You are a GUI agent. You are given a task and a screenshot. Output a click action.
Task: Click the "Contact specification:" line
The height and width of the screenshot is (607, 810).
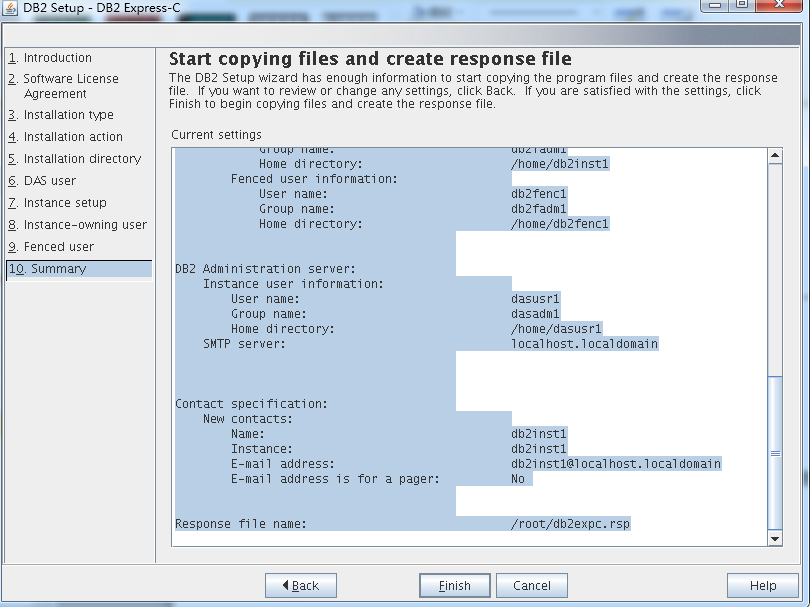252,403
